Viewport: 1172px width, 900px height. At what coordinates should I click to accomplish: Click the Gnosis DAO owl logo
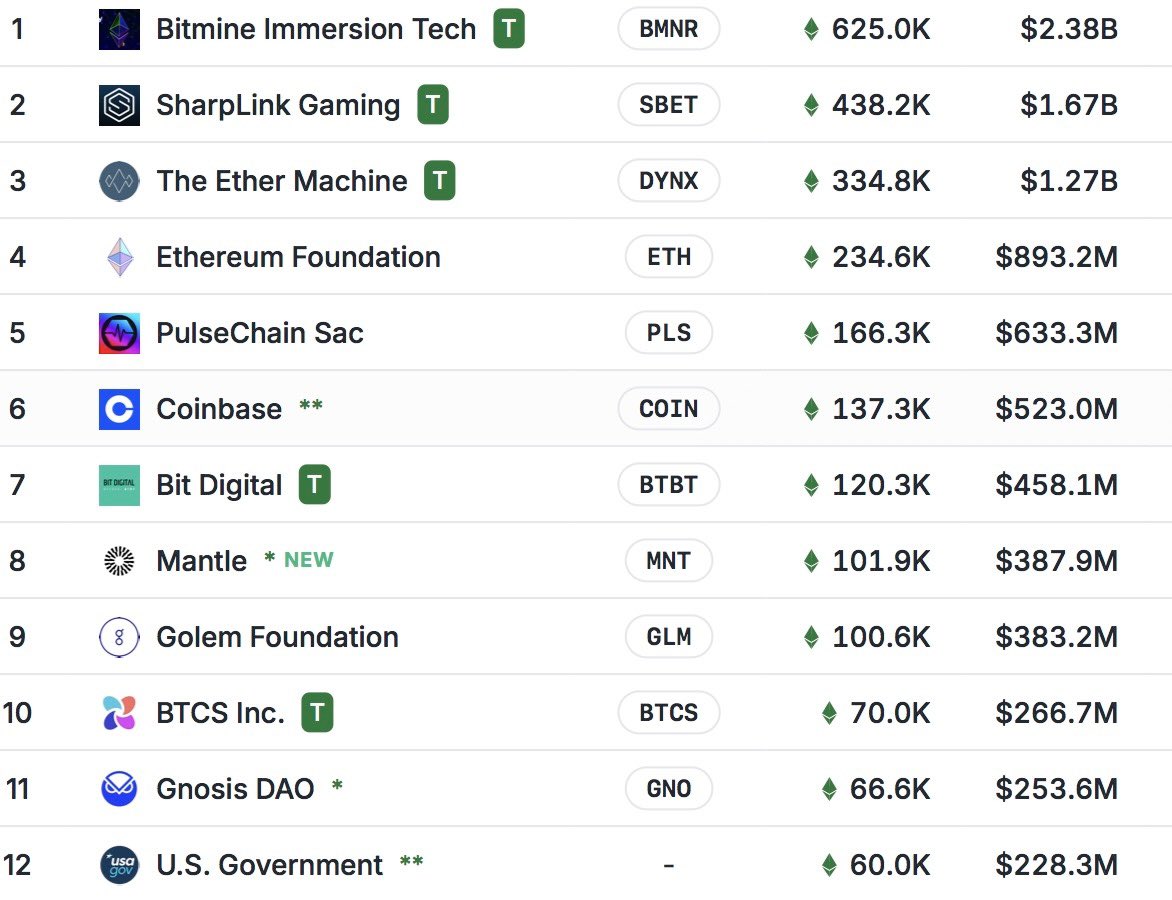(x=119, y=789)
